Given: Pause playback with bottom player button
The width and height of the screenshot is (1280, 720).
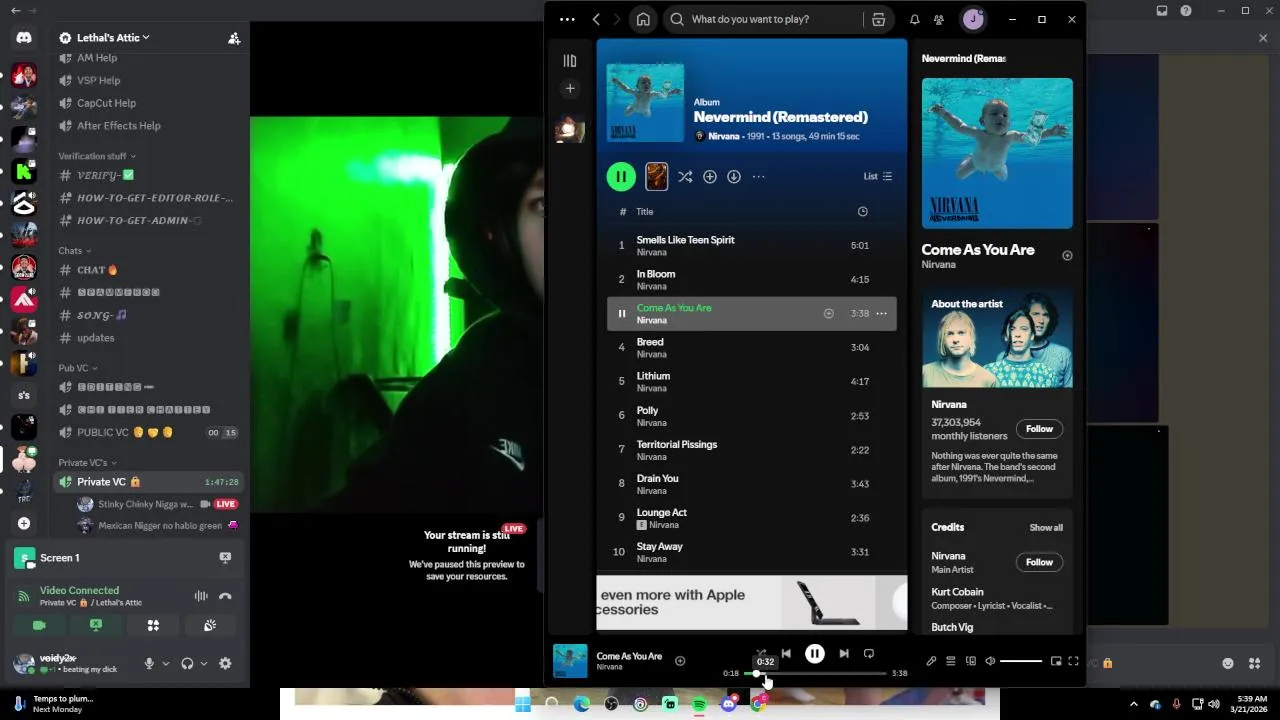Looking at the screenshot, I should (815, 654).
